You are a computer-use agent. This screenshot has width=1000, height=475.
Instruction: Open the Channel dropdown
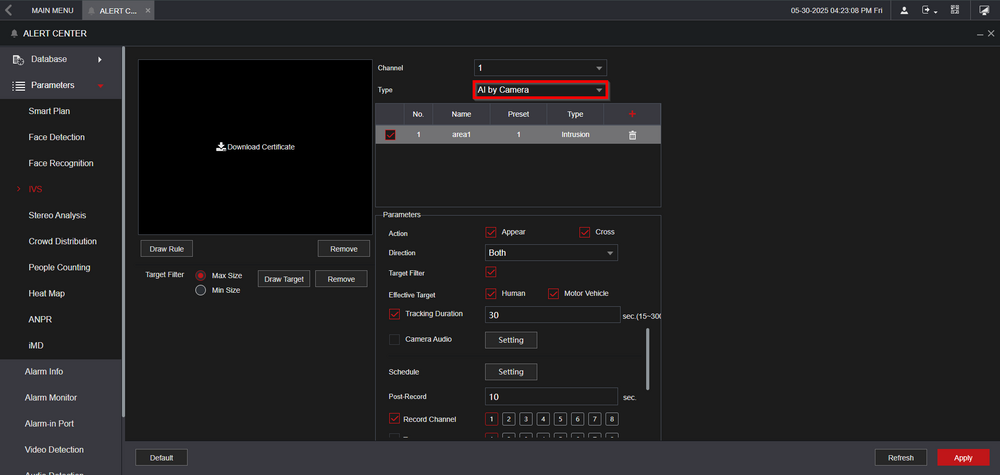pyautogui.click(x=540, y=68)
